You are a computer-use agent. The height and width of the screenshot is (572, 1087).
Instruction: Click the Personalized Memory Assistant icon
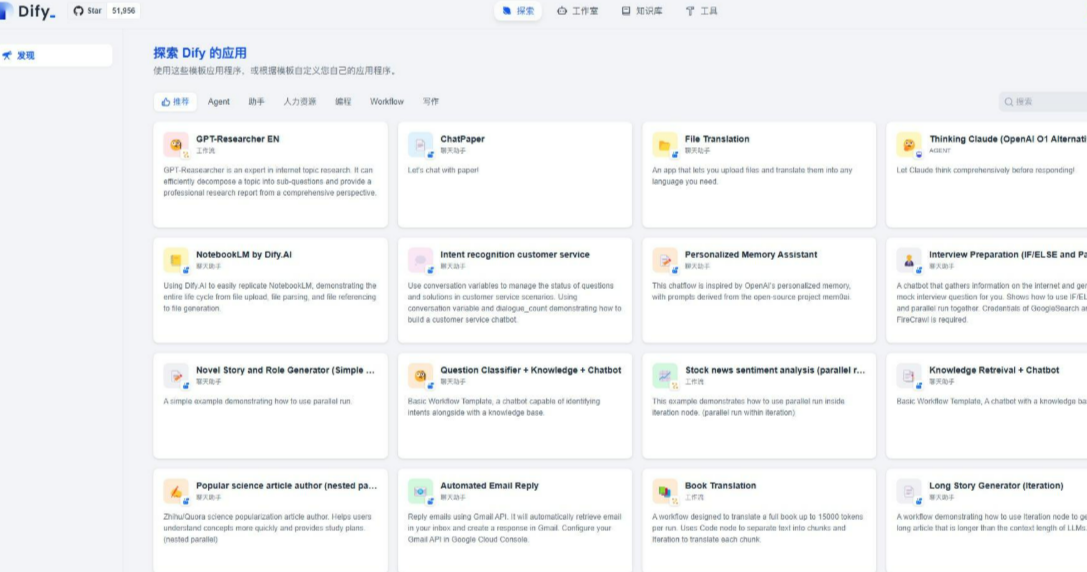point(665,260)
